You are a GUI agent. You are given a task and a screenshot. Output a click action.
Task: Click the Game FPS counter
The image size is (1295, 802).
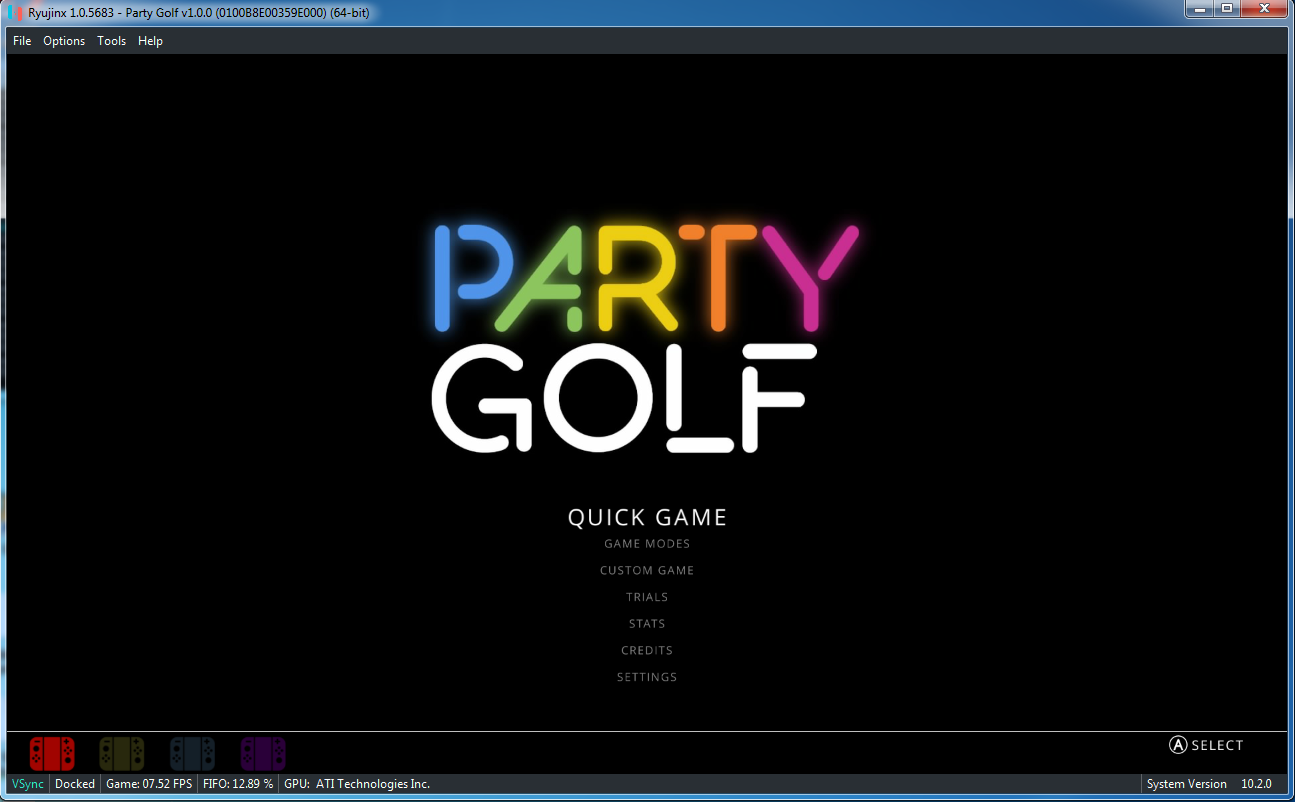click(148, 784)
